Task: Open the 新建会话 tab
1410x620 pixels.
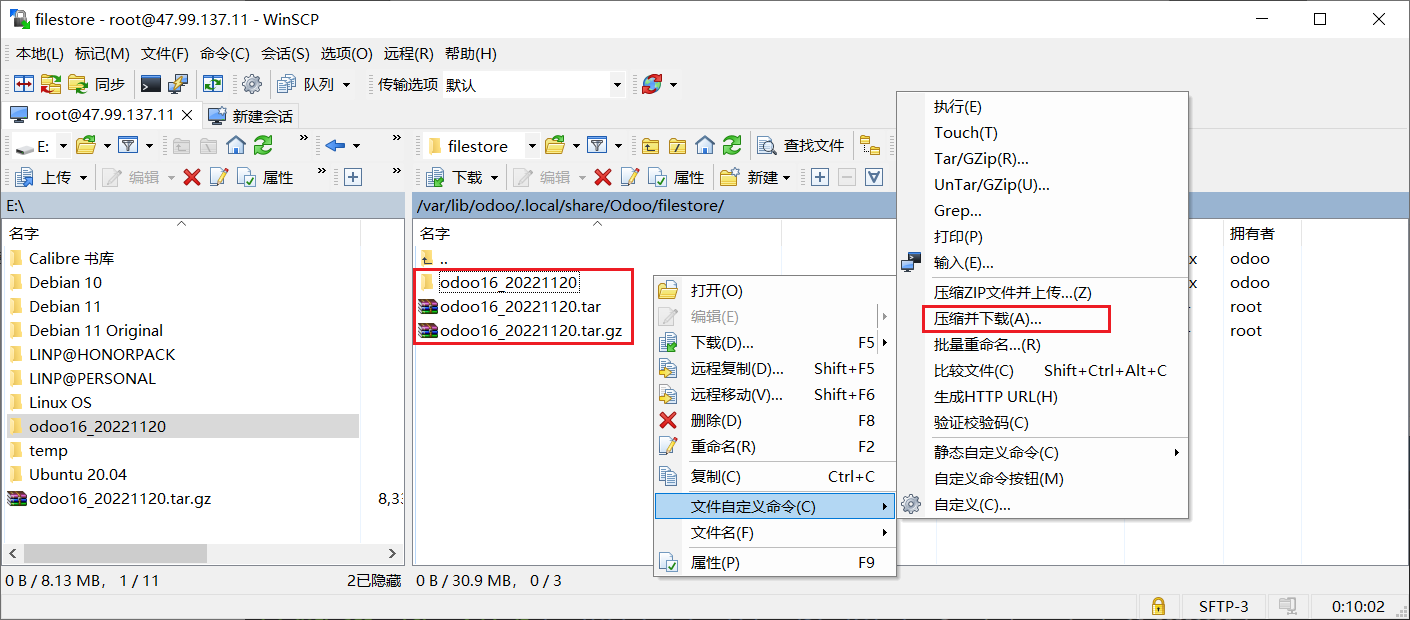Action: 251,116
